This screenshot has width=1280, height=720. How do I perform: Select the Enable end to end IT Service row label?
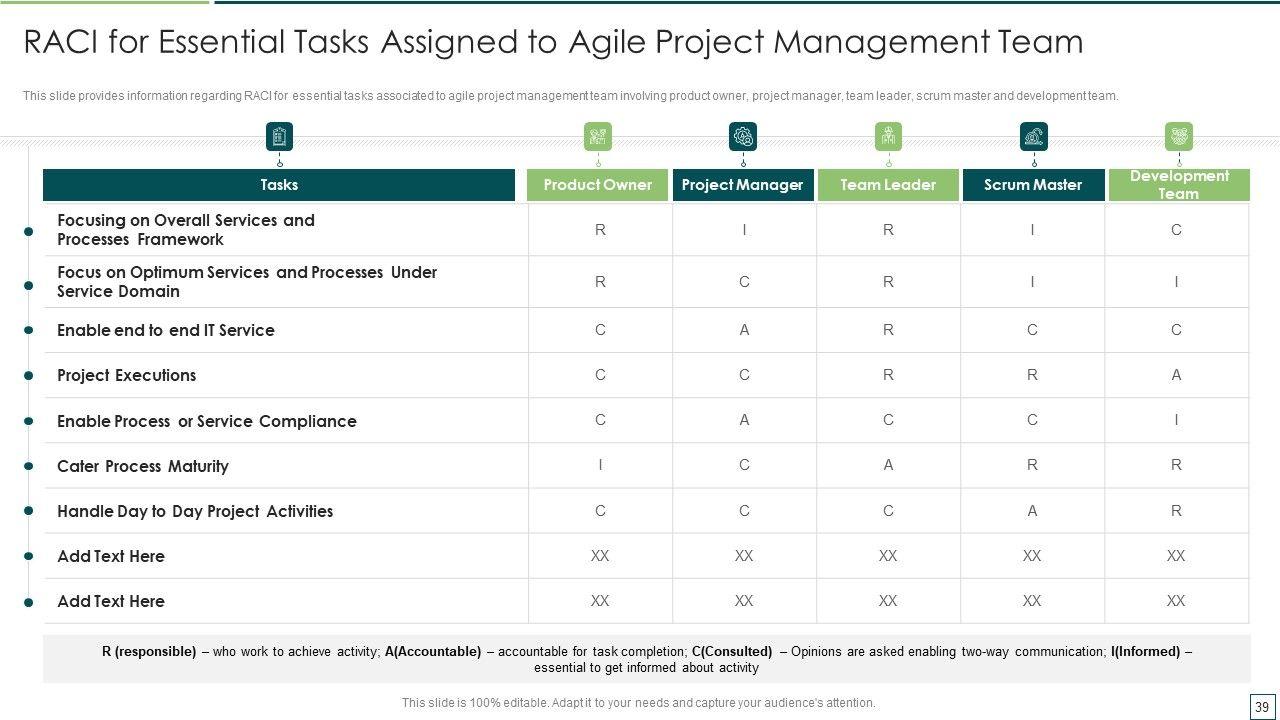tap(166, 330)
